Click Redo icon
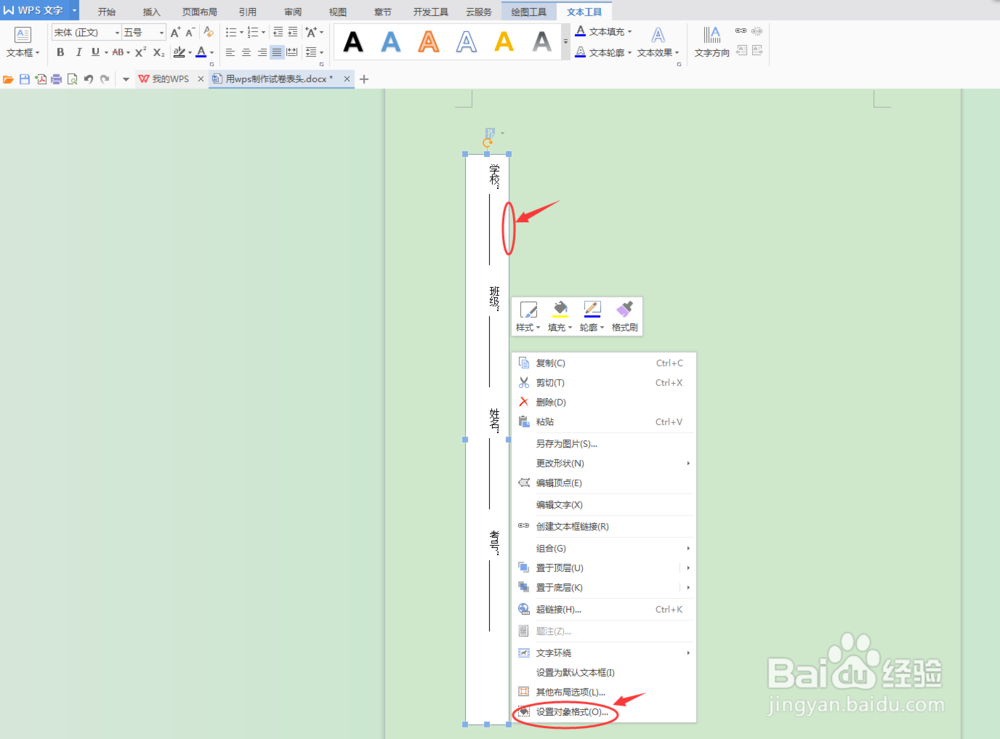 [105, 79]
